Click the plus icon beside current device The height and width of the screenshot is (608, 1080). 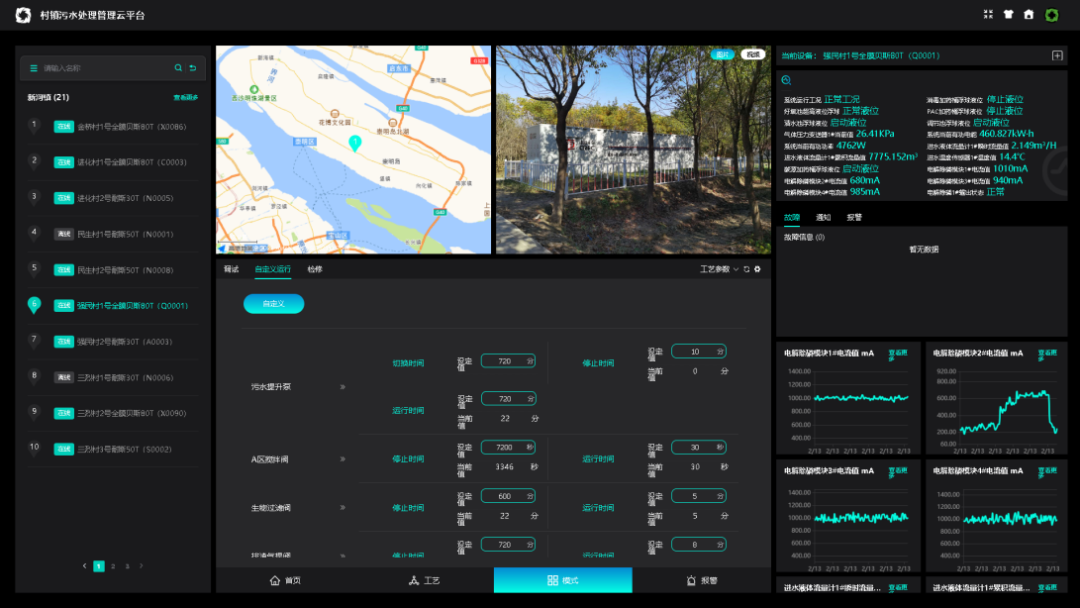point(1057,56)
